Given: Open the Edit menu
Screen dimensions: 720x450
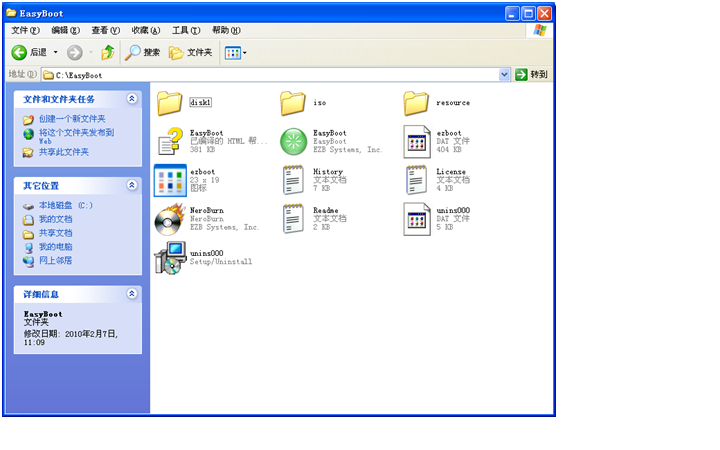Looking at the screenshot, I should [65, 30].
